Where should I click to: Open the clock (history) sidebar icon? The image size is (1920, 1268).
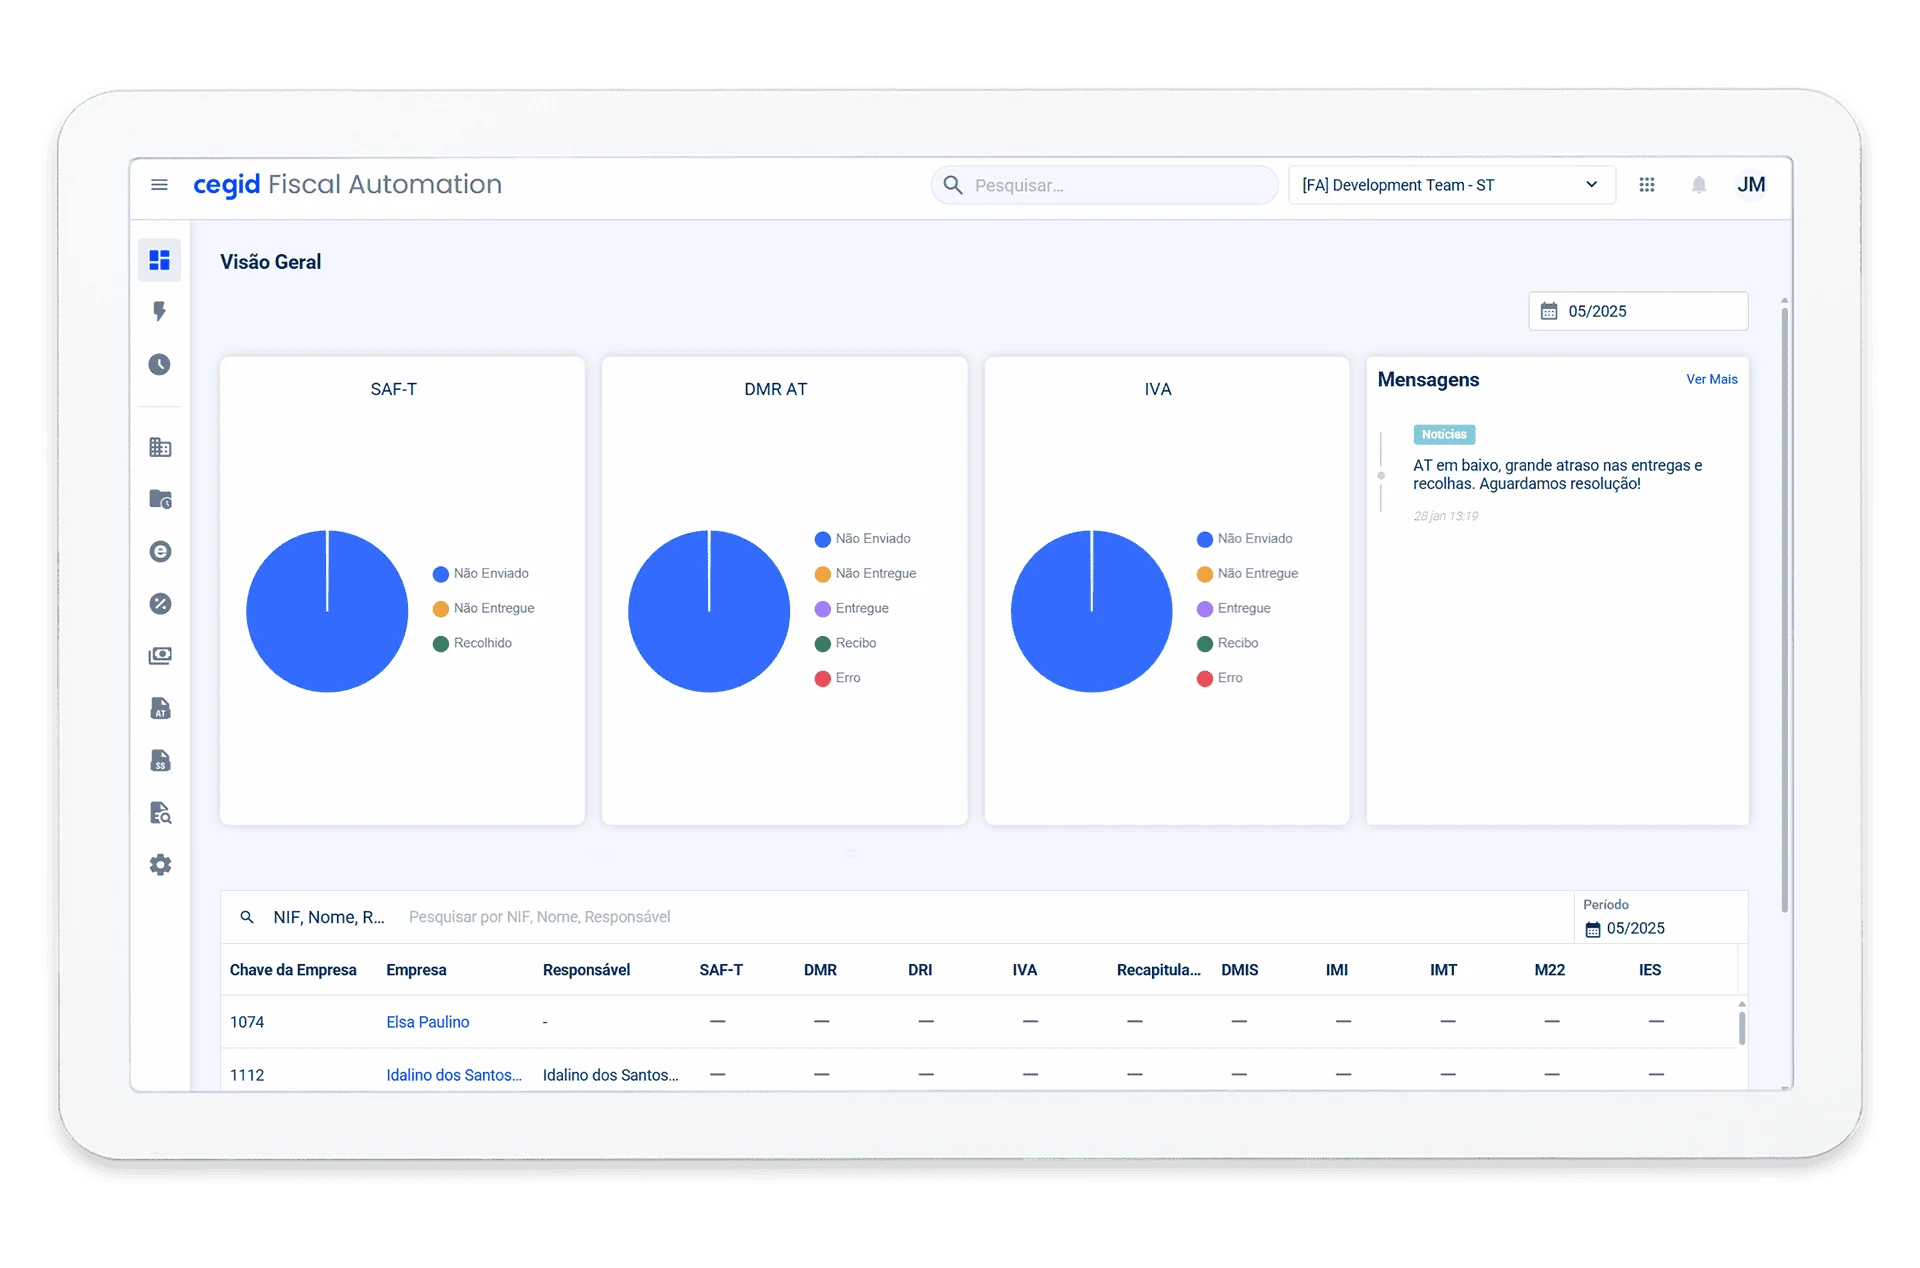(160, 364)
